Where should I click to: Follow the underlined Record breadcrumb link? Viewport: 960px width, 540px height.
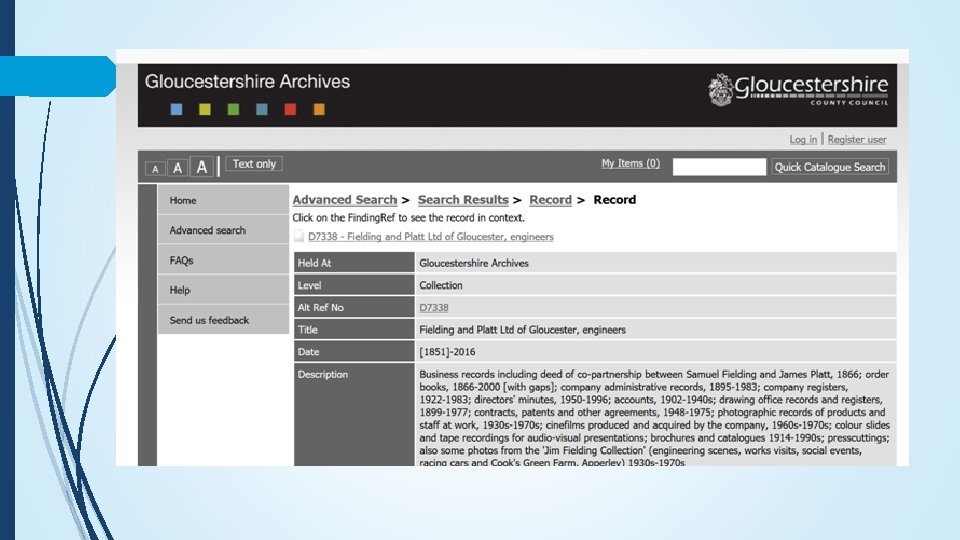click(550, 200)
